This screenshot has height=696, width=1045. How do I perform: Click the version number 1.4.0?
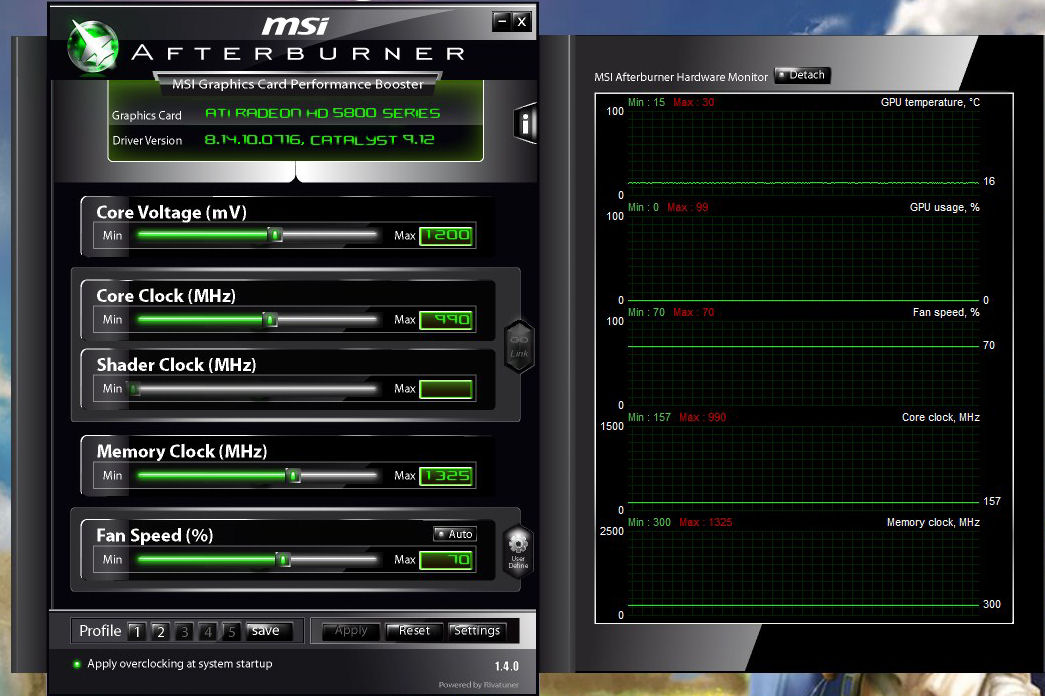(507, 666)
